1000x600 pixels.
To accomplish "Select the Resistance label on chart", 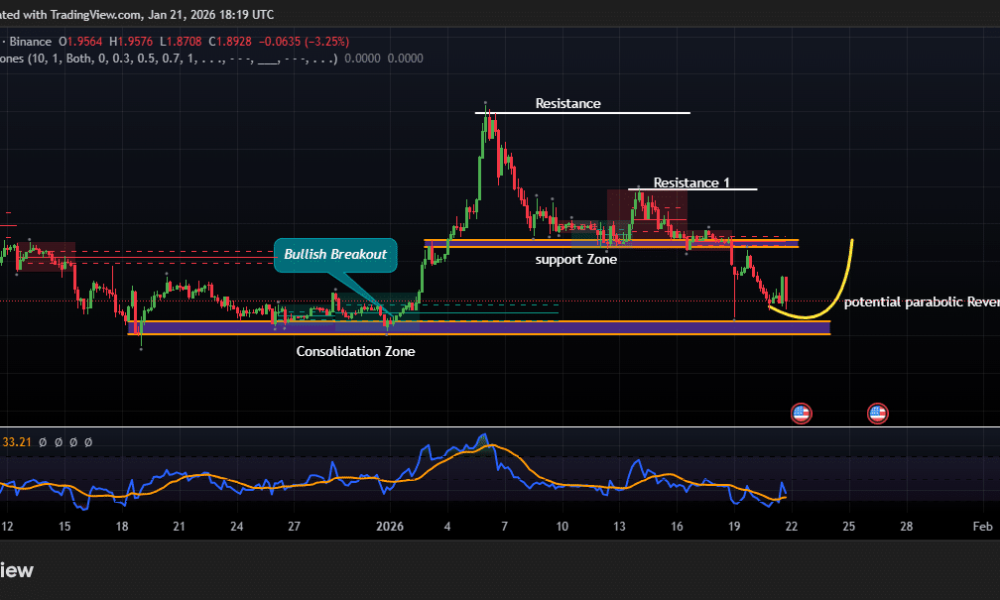I will [567, 103].
